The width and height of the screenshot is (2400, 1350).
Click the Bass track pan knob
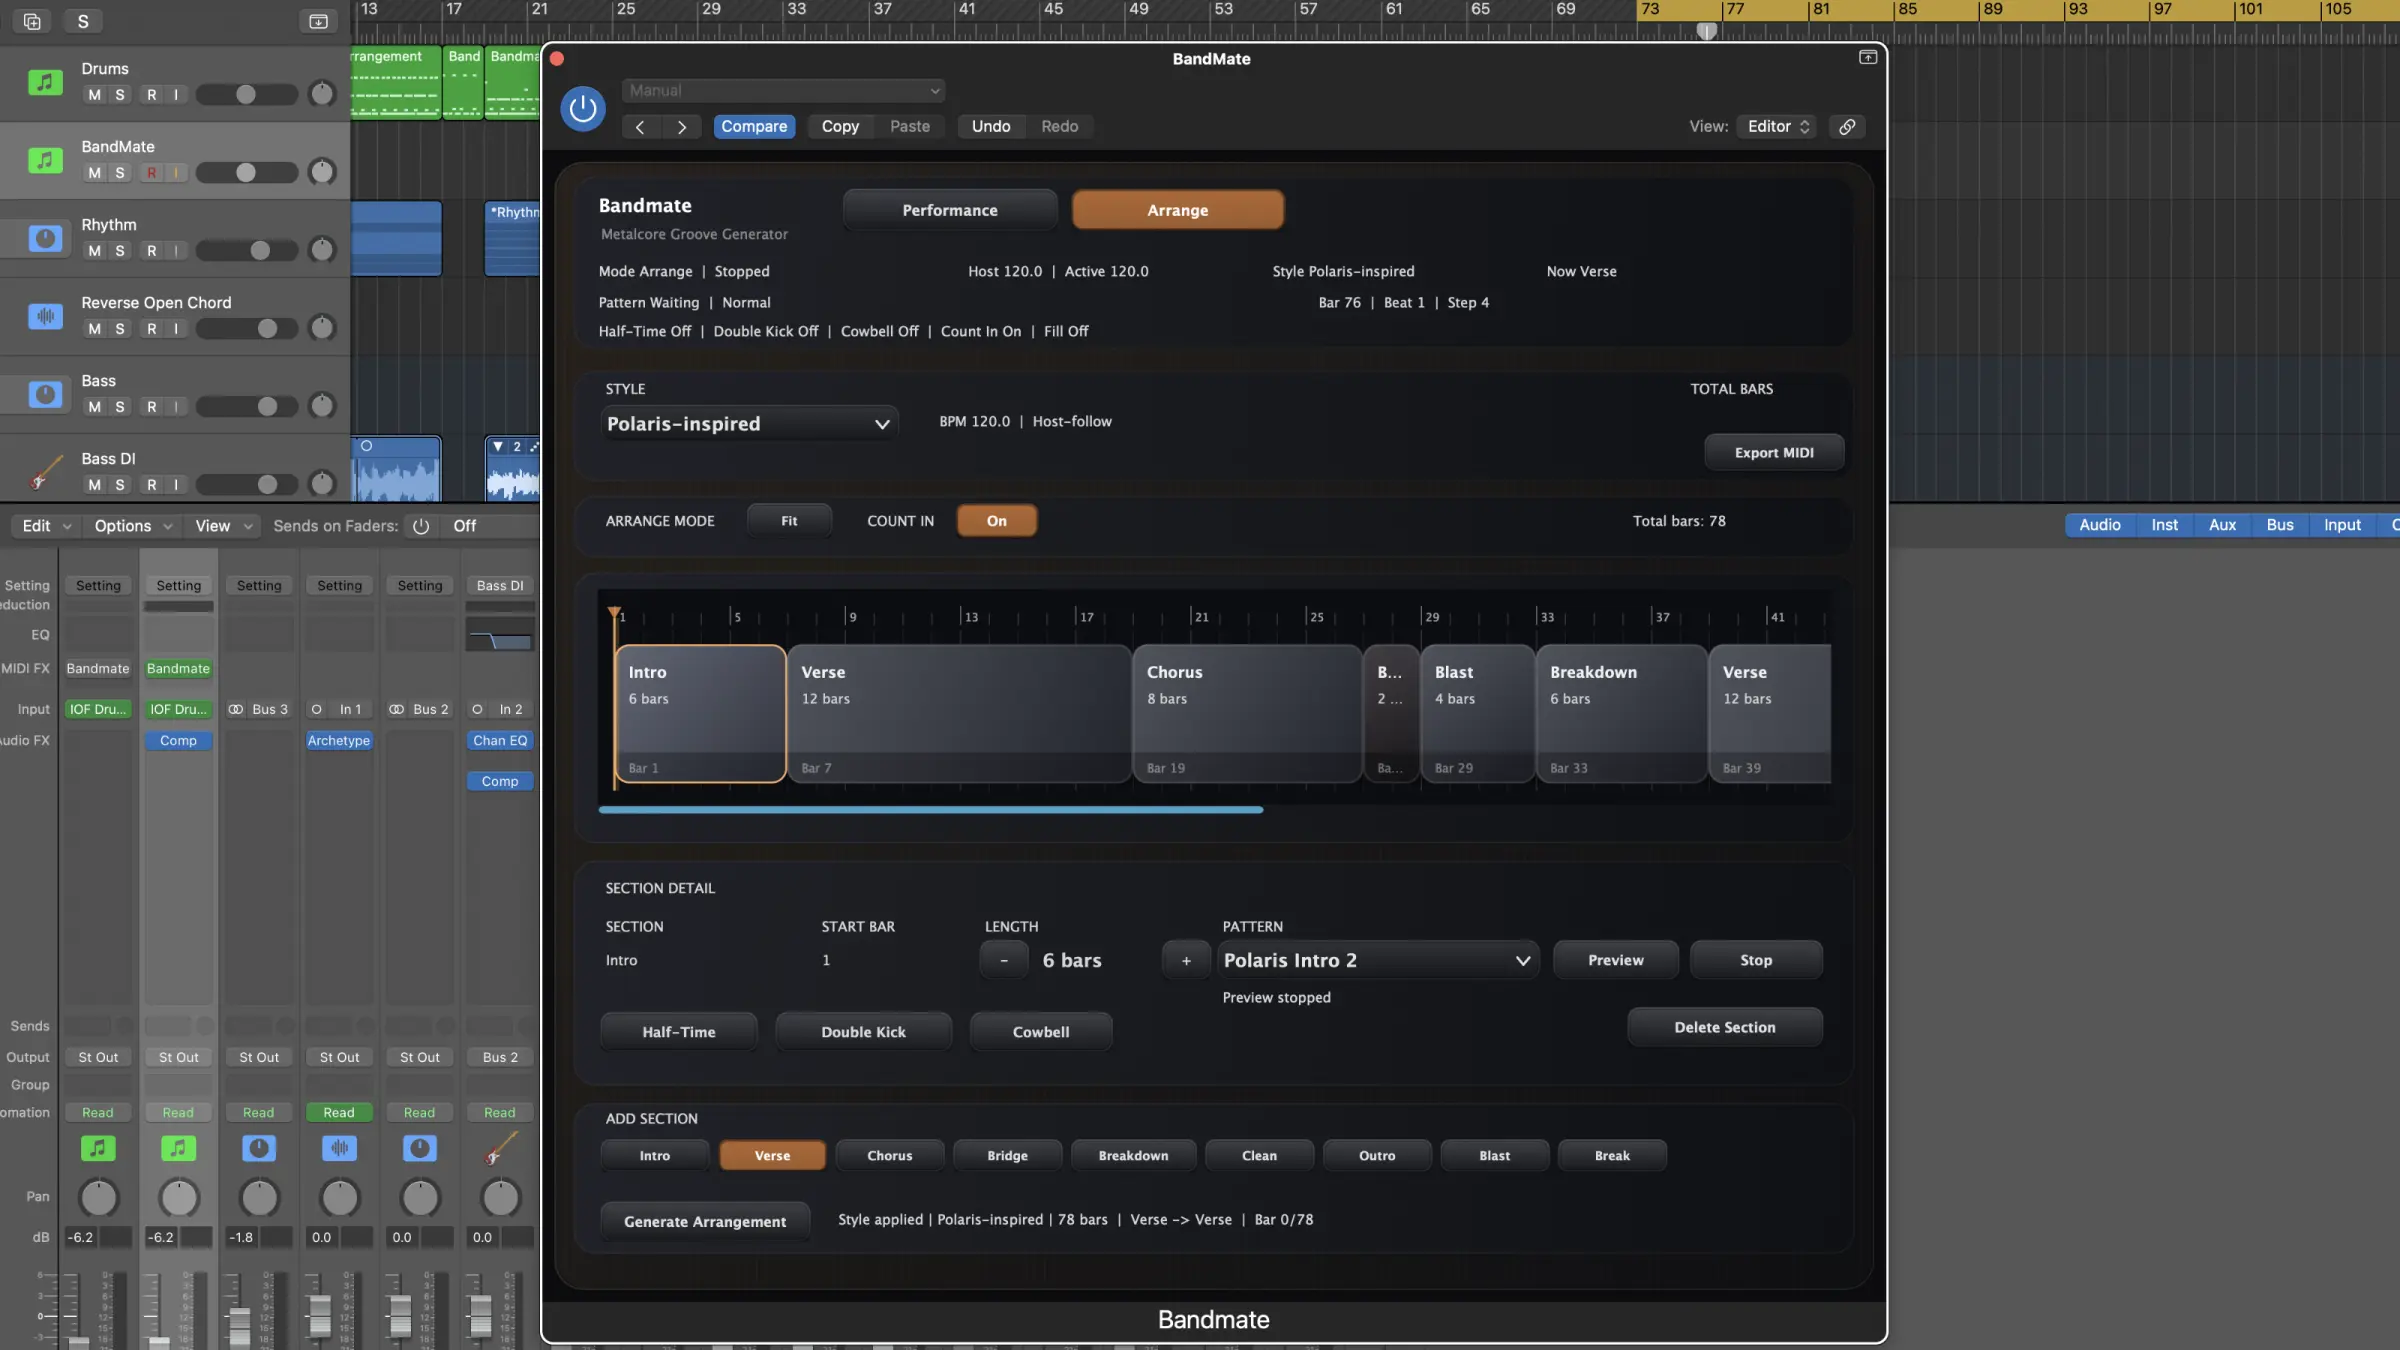(322, 406)
